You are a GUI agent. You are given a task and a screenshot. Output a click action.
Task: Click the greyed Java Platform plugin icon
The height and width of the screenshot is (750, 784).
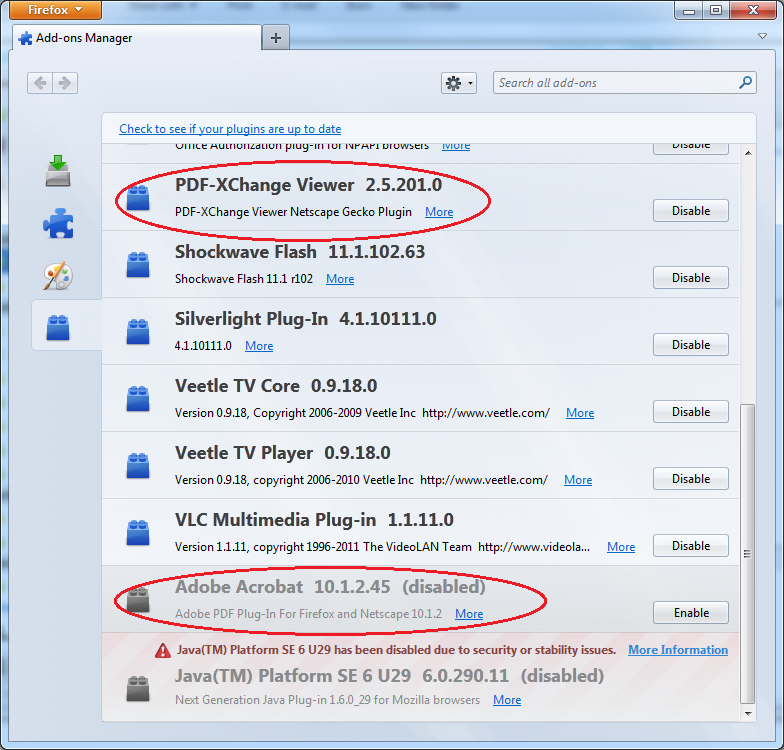point(138,688)
